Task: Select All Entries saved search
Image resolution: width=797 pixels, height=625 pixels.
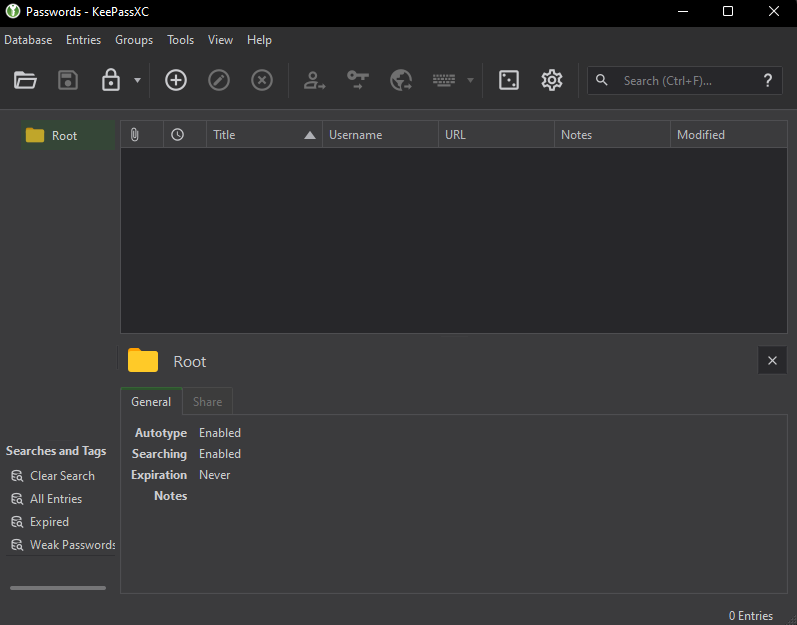Action: 56,498
